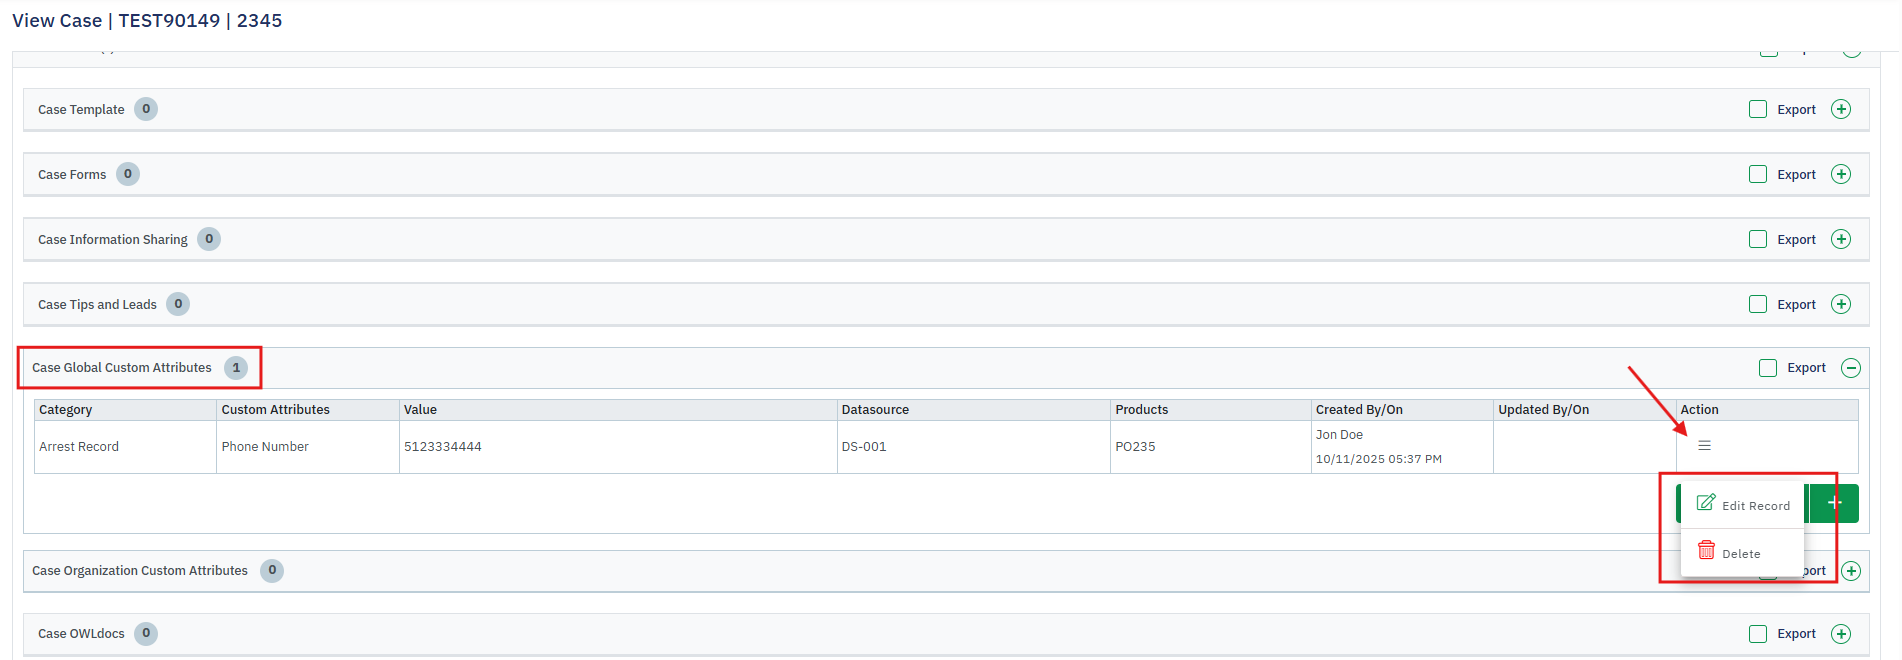This screenshot has width=1902, height=660.
Task: Select the phone number value 5123334444 cell
Action: click(x=443, y=447)
